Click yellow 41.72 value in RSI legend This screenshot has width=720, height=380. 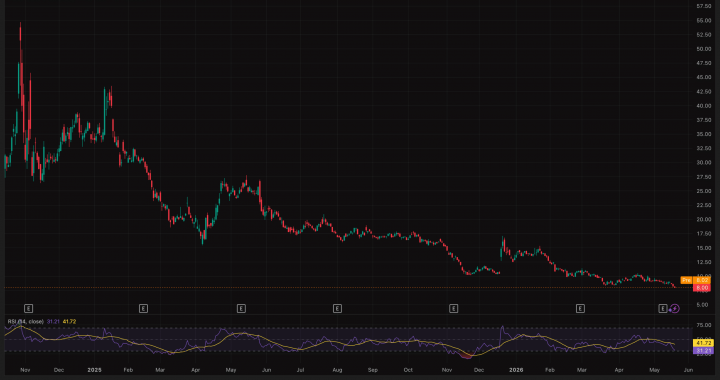68,322
